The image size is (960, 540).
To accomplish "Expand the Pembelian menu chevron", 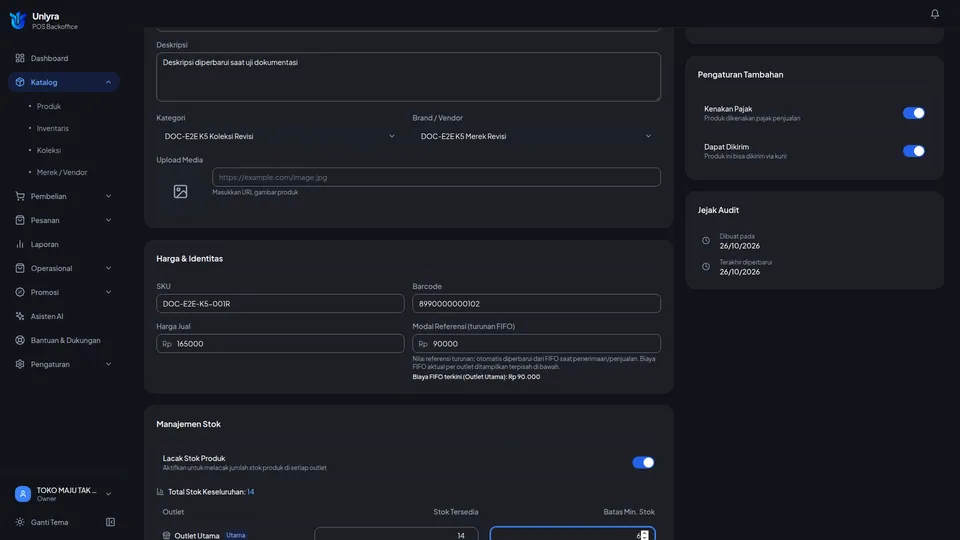I will pyautogui.click(x=108, y=196).
